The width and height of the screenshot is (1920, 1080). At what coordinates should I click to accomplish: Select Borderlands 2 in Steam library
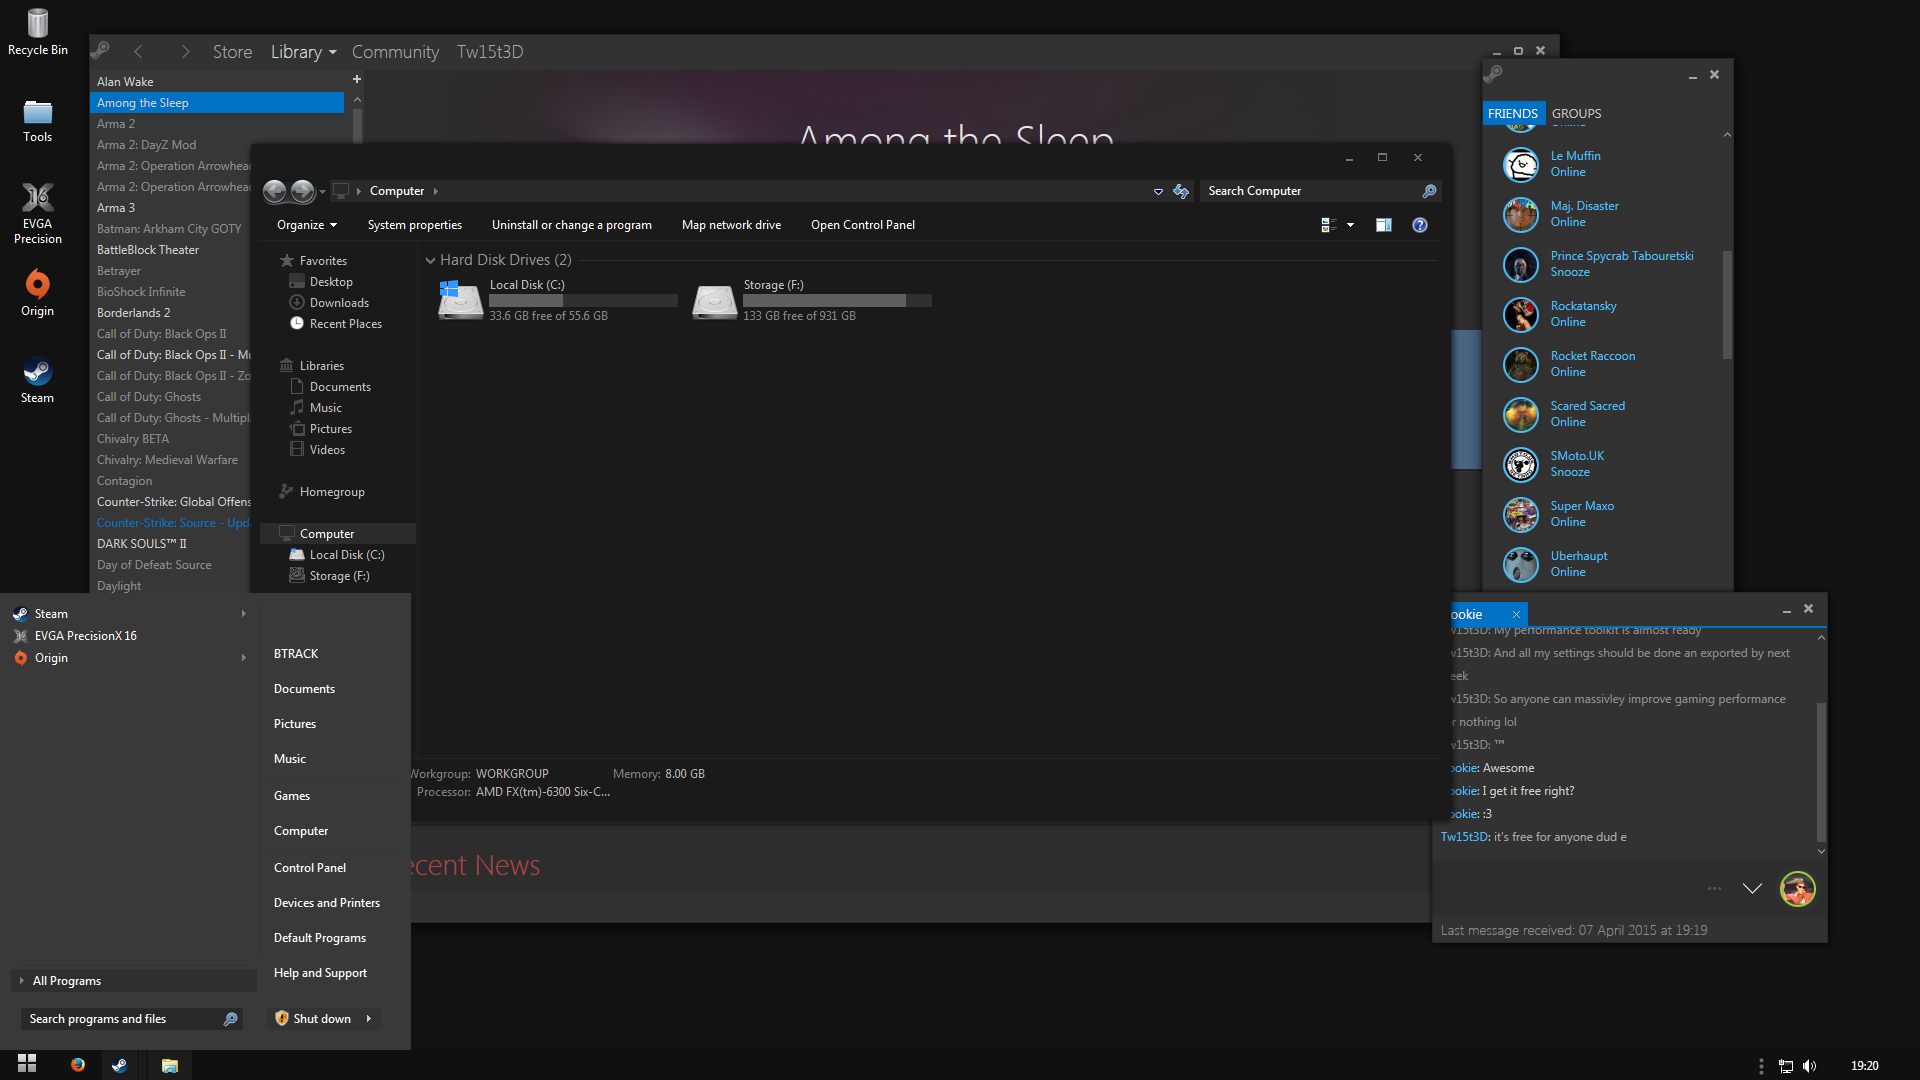point(133,313)
